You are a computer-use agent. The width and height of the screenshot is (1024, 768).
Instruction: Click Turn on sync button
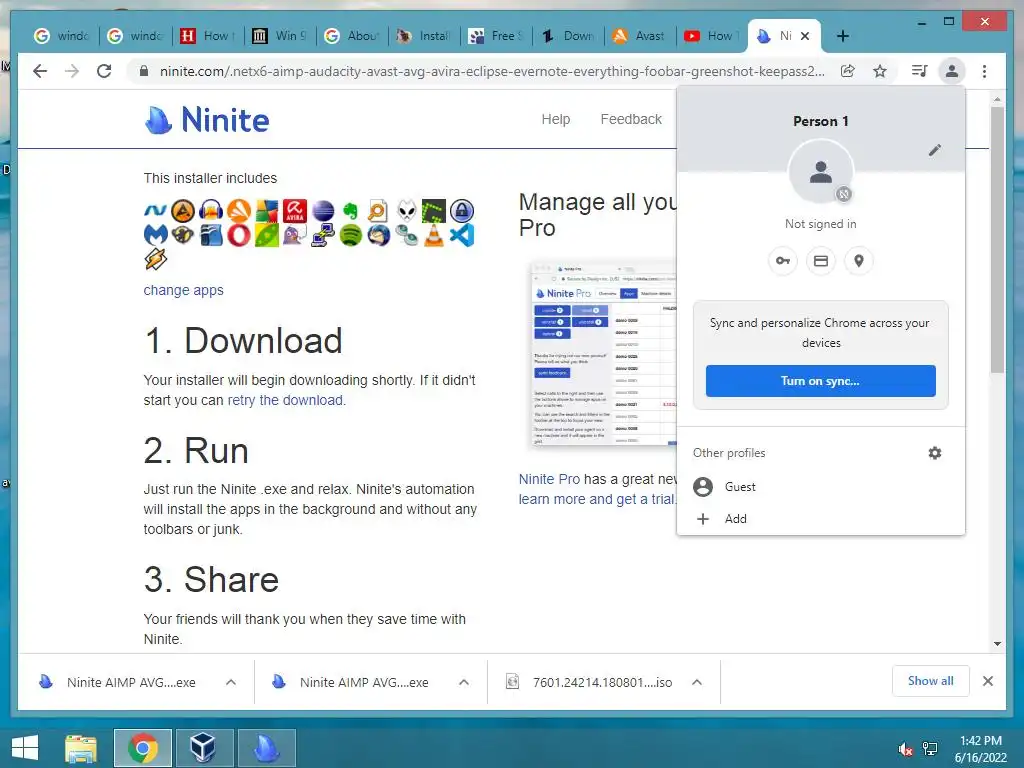tap(820, 381)
